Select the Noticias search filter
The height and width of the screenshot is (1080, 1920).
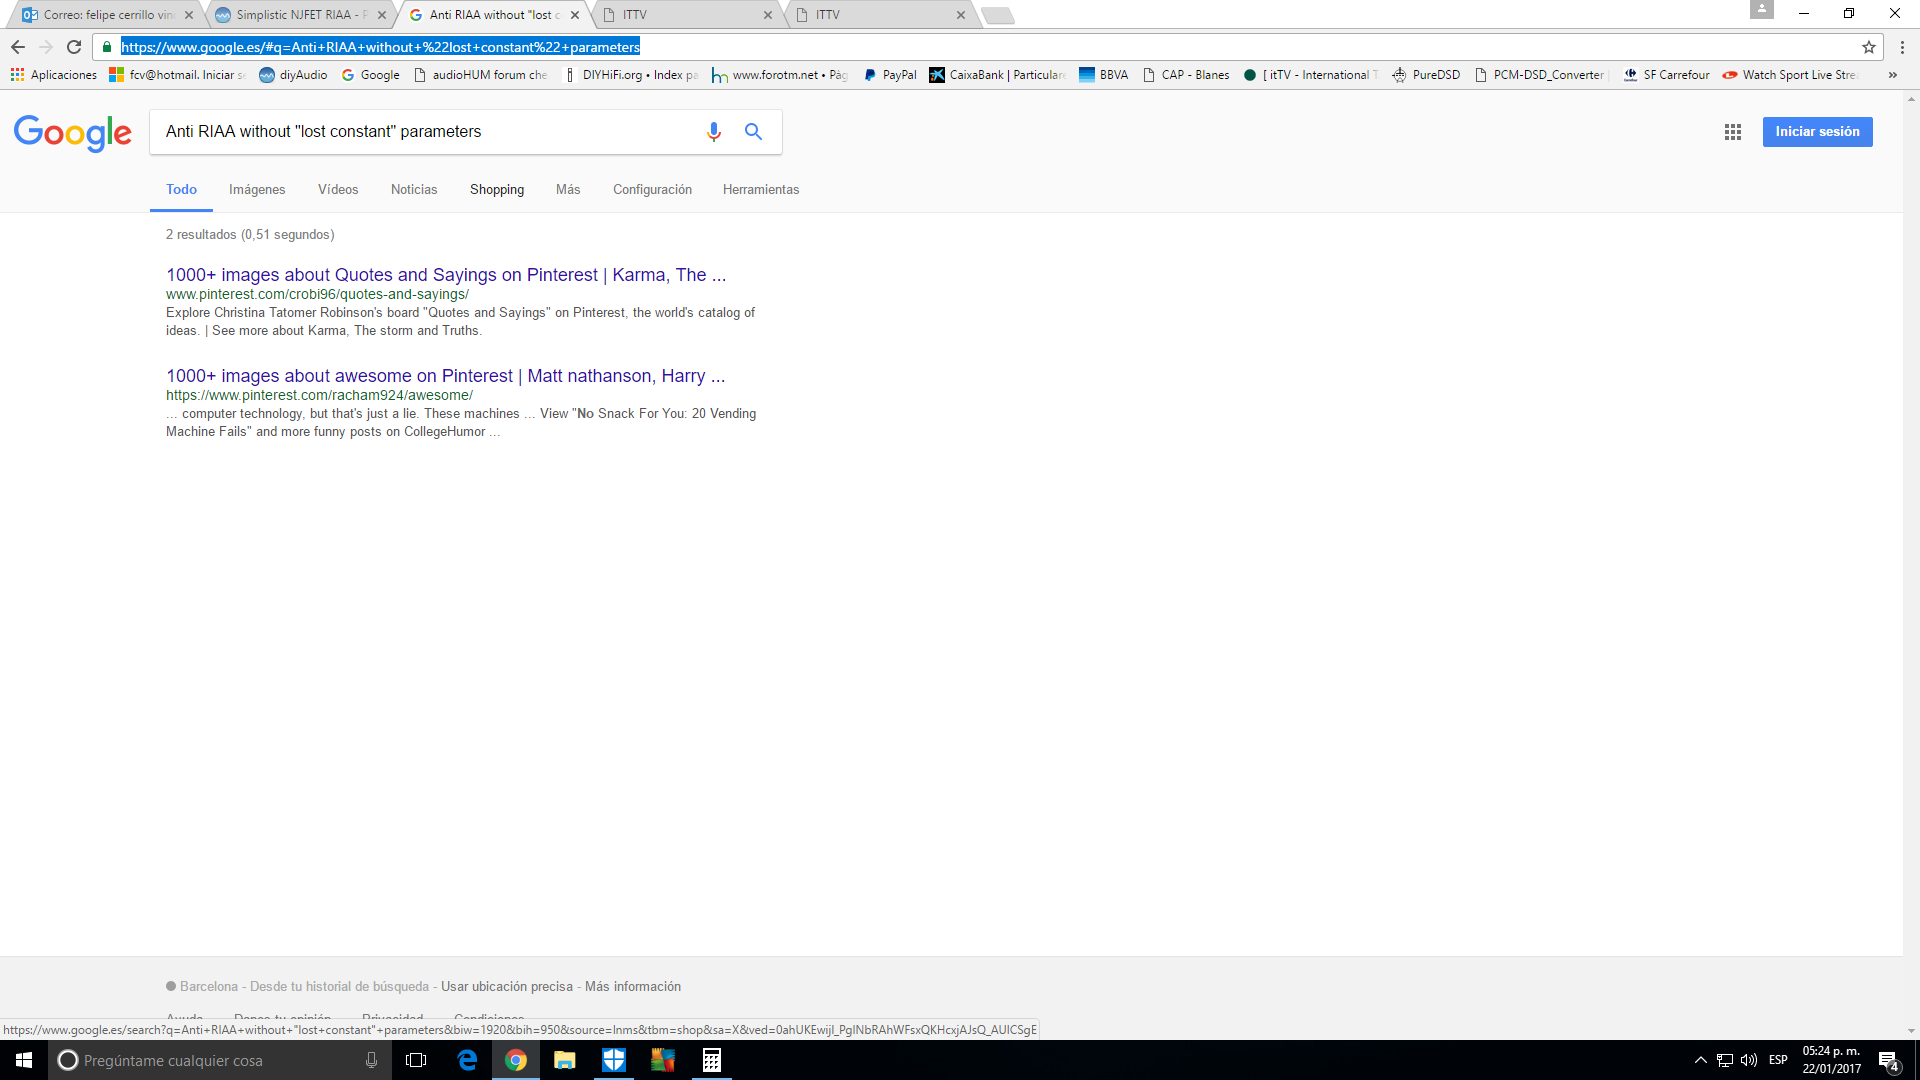[414, 190]
